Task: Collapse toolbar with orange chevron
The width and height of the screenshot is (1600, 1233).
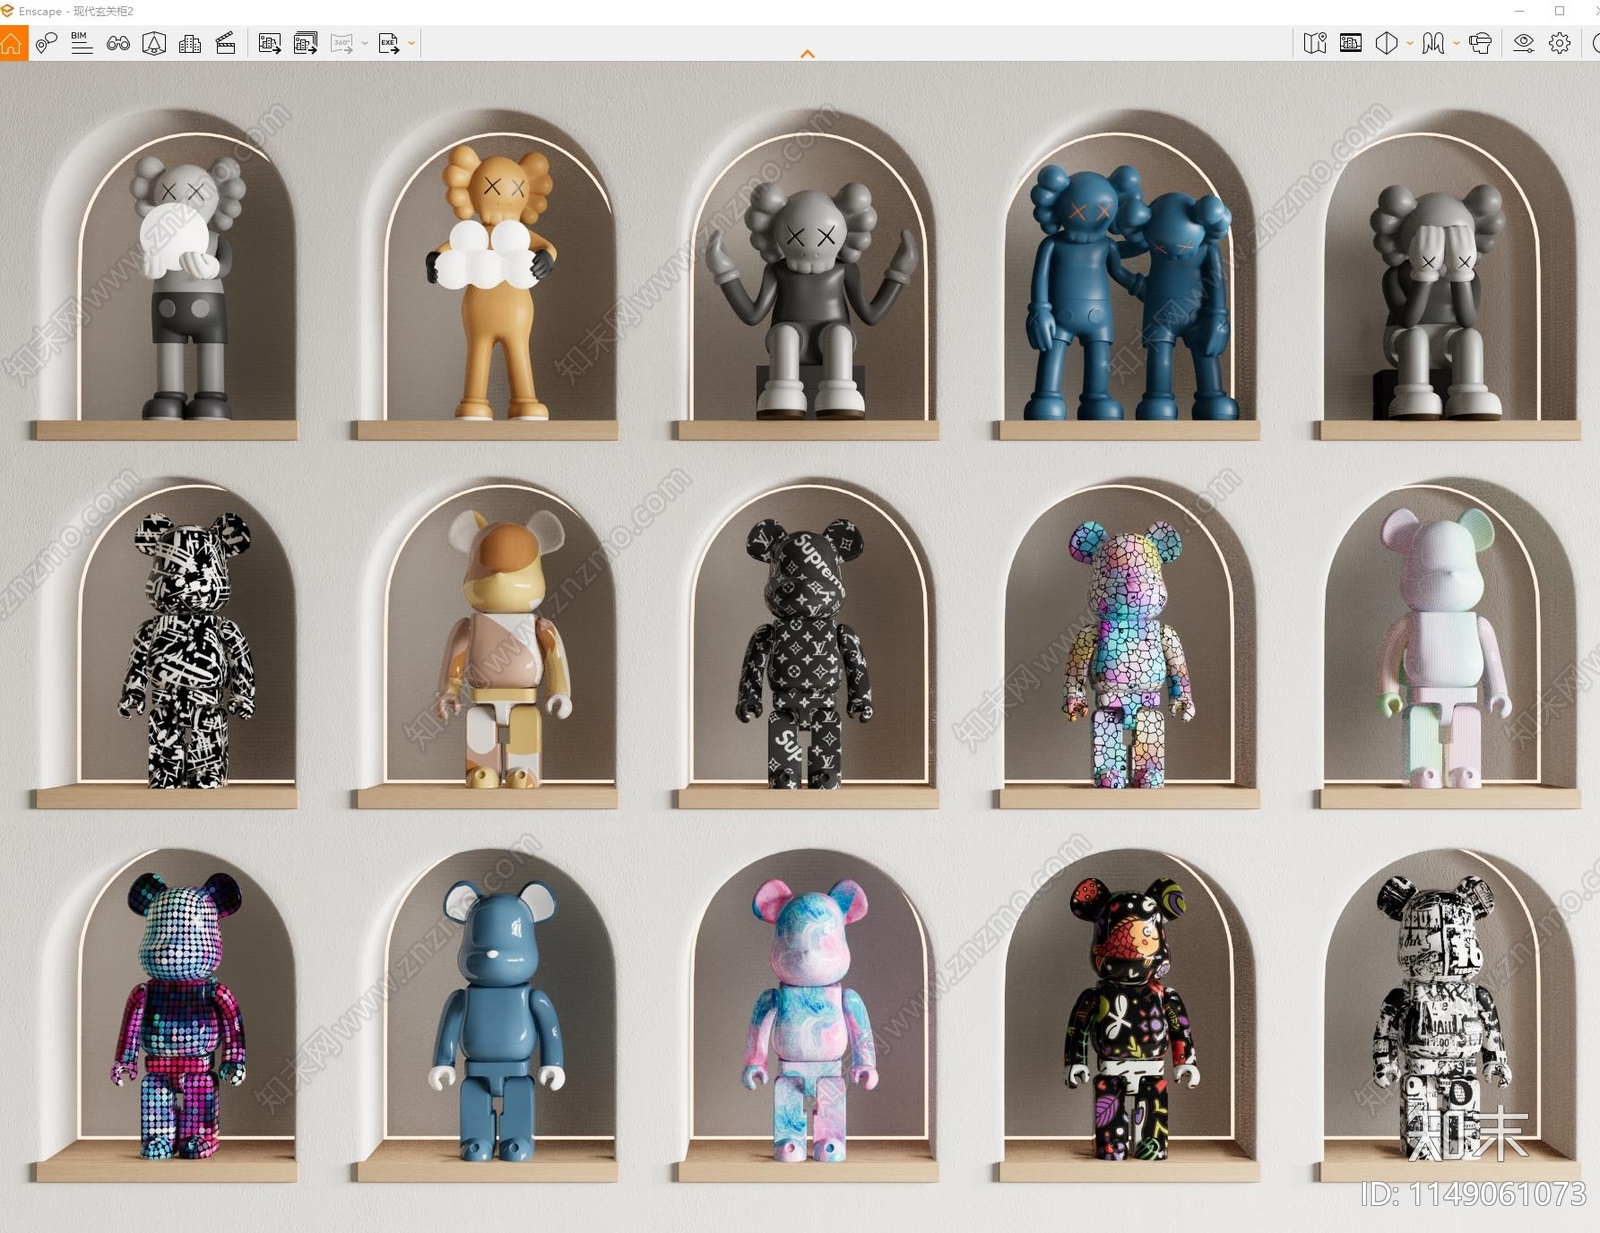Action: click(x=807, y=54)
